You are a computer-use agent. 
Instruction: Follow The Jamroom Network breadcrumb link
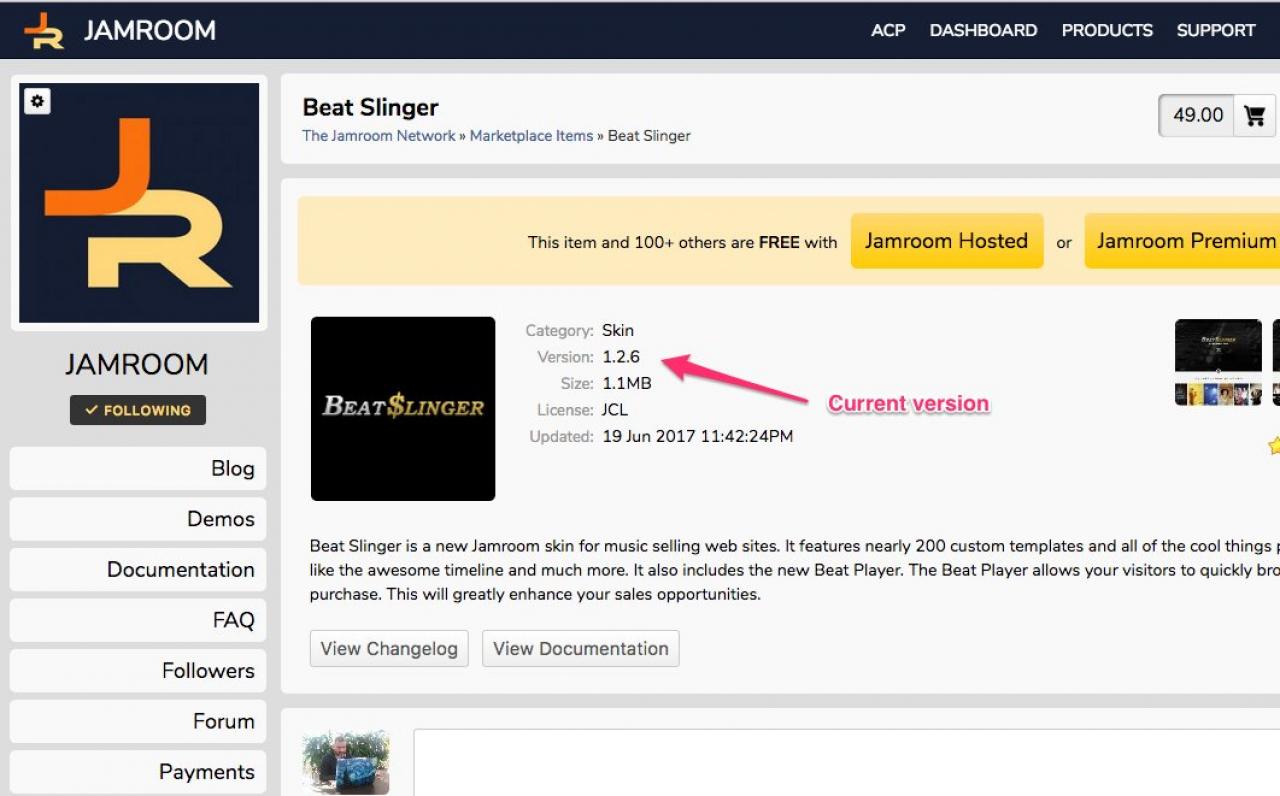click(379, 136)
